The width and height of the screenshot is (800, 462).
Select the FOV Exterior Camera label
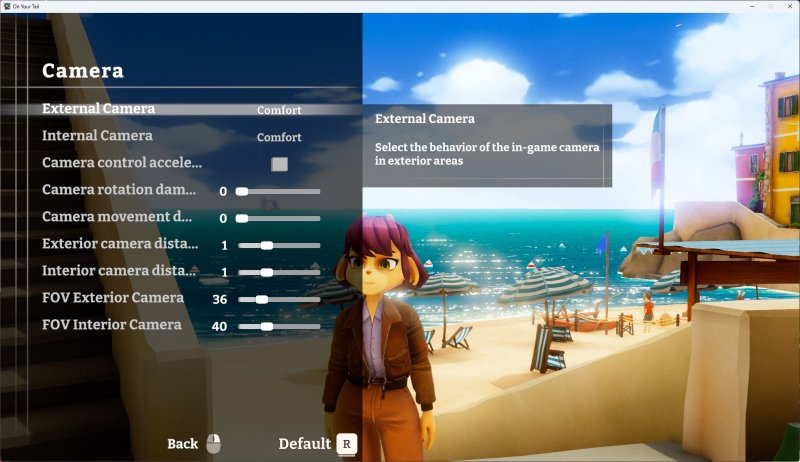pyautogui.click(x=113, y=298)
